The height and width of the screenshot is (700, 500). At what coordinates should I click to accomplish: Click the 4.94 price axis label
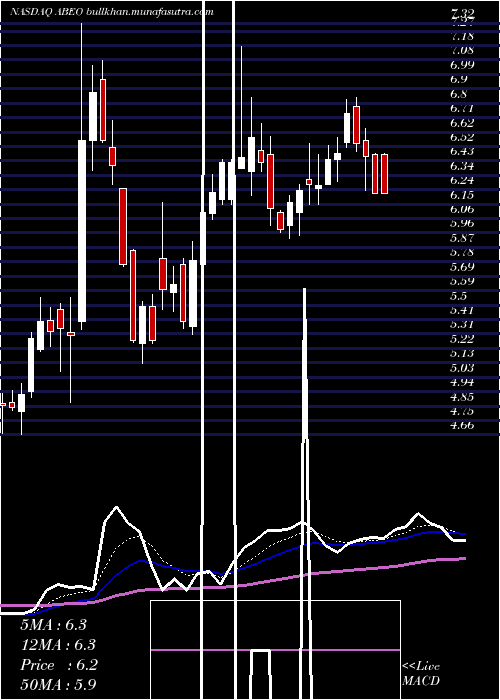462,382
